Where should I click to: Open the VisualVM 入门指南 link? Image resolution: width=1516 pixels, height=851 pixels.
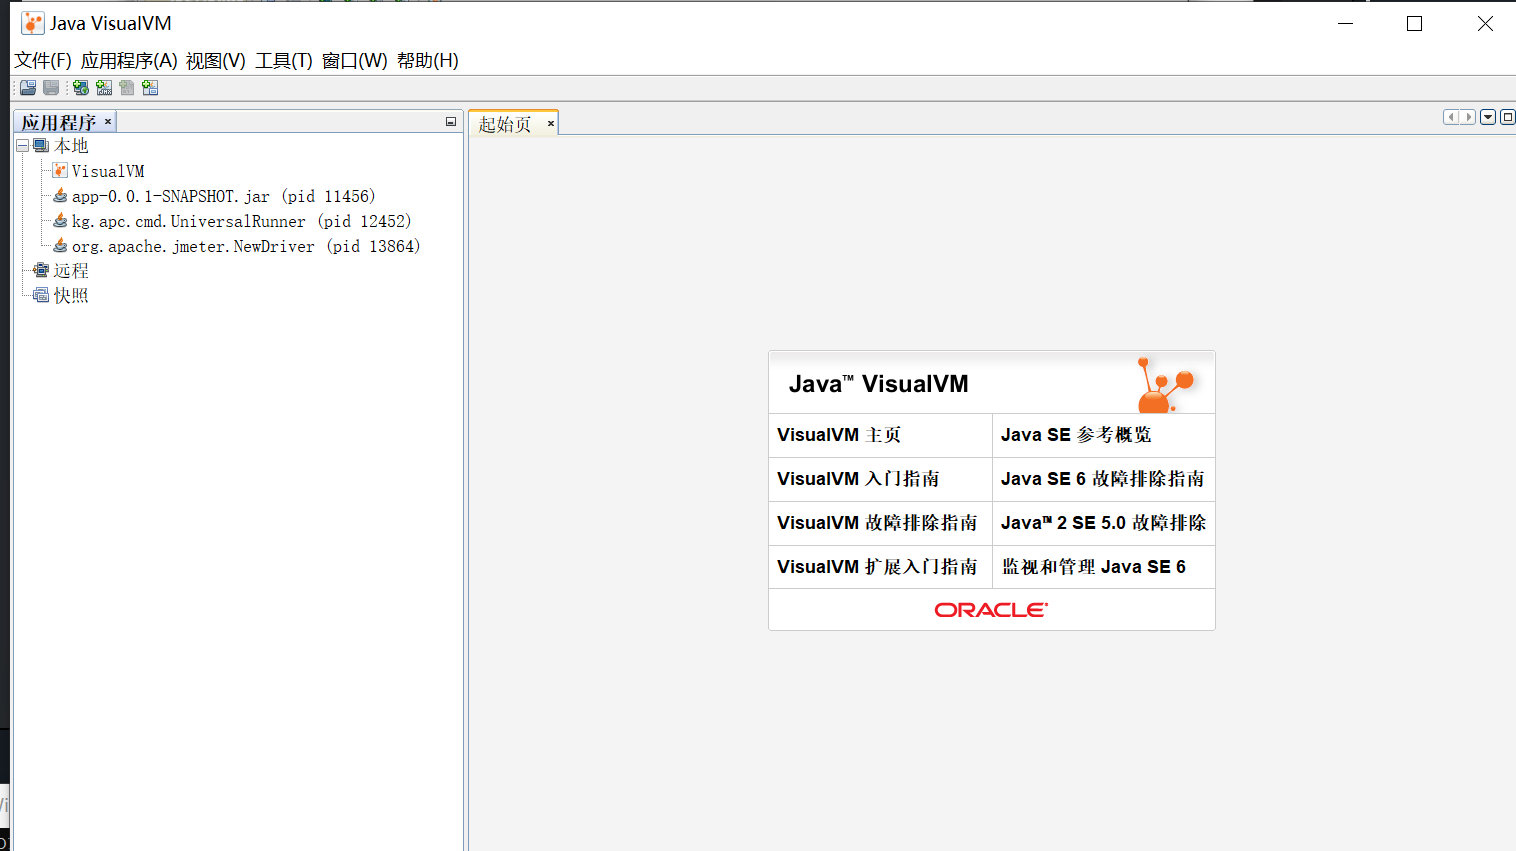(x=858, y=479)
